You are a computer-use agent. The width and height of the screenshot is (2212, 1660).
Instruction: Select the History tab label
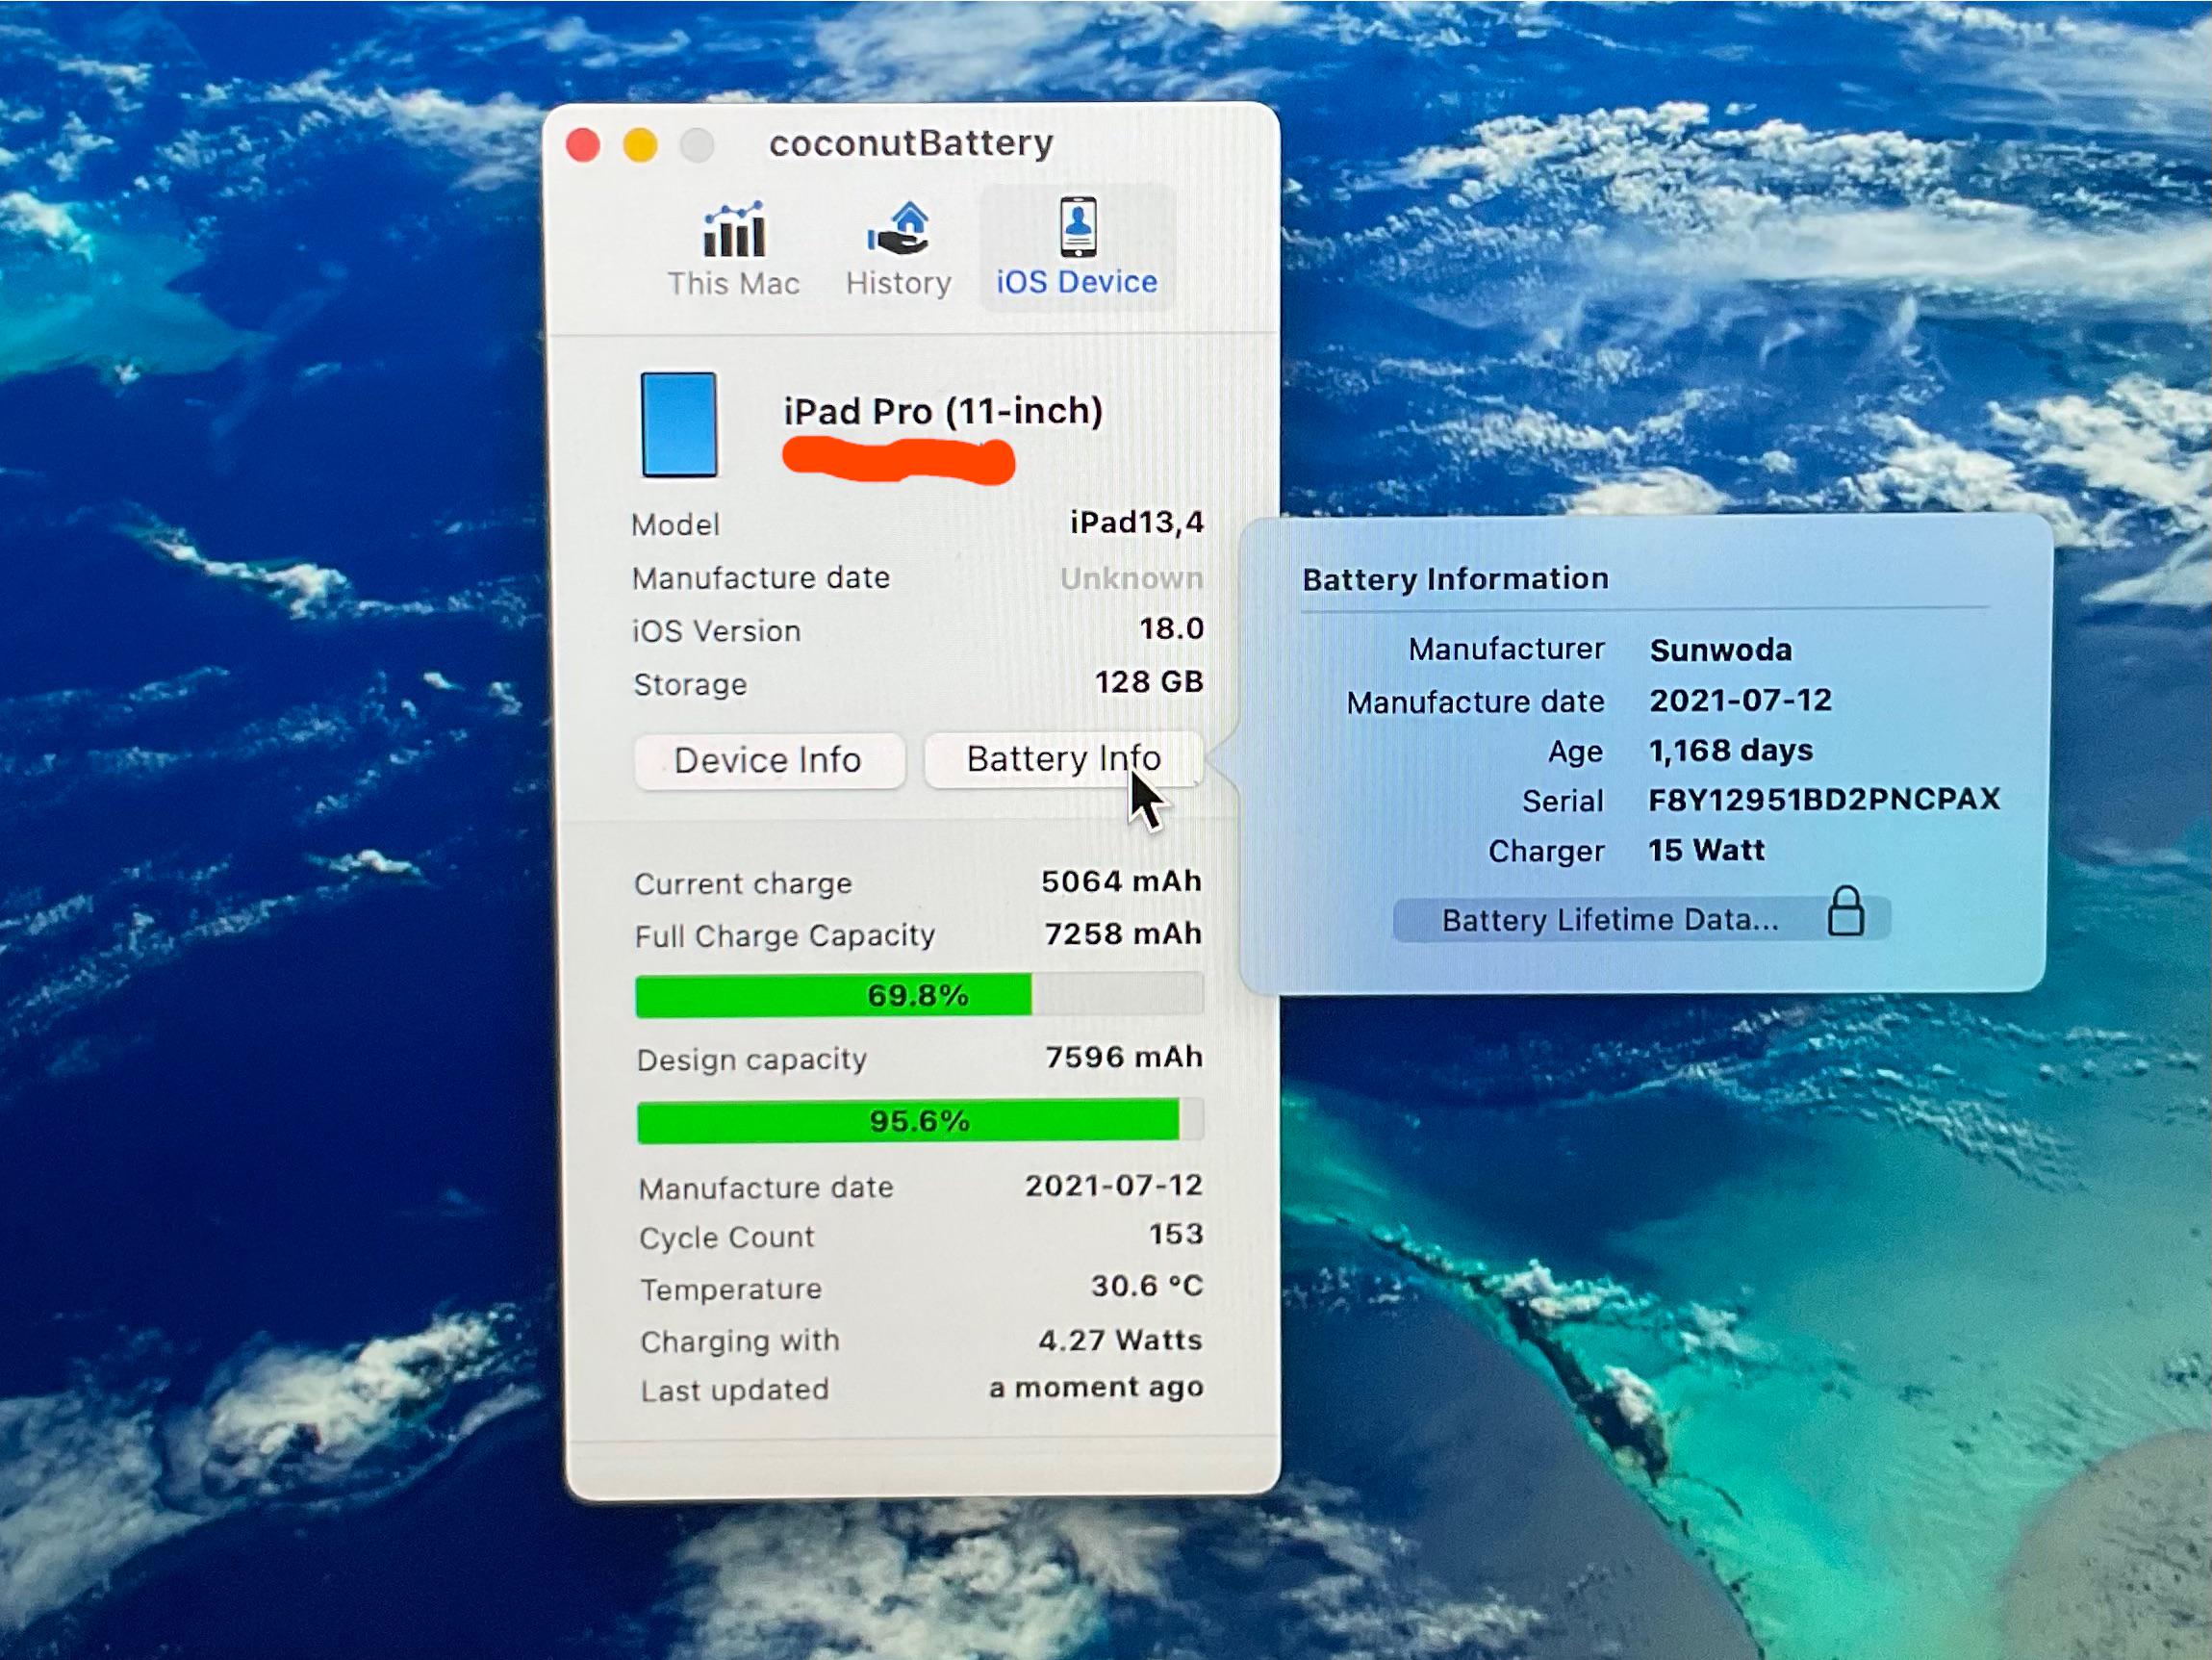(x=897, y=283)
